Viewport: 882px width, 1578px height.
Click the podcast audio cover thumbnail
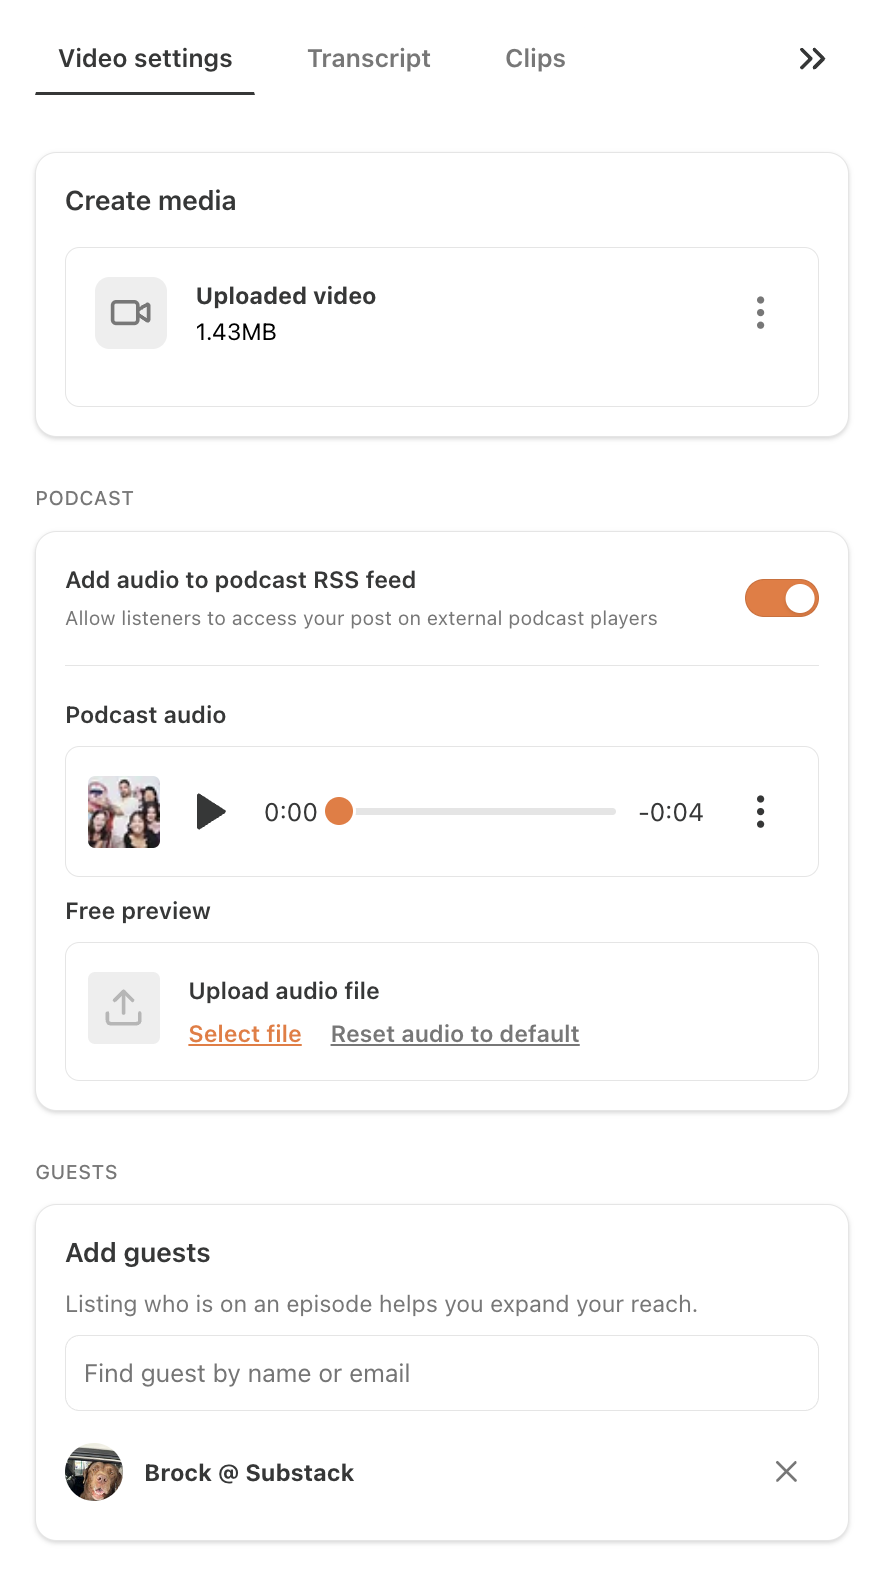point(124,812)
